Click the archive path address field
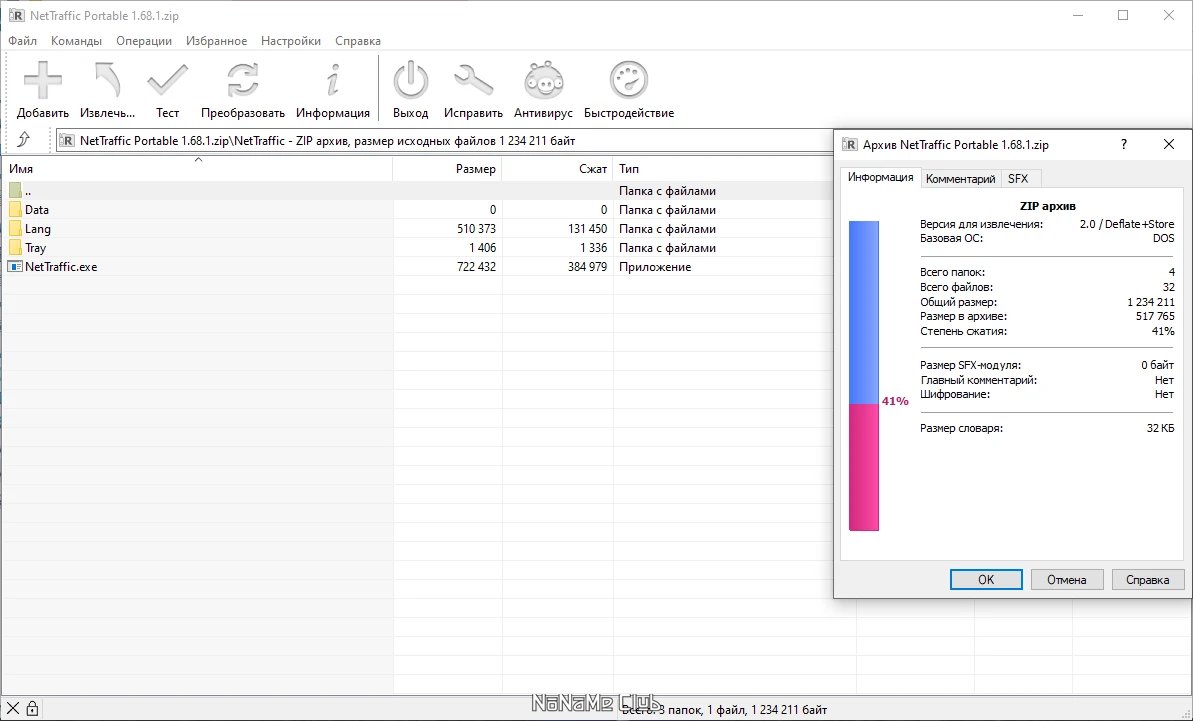Image resolution: width=1193 pixels, height=721 pixels. point(440,141)
